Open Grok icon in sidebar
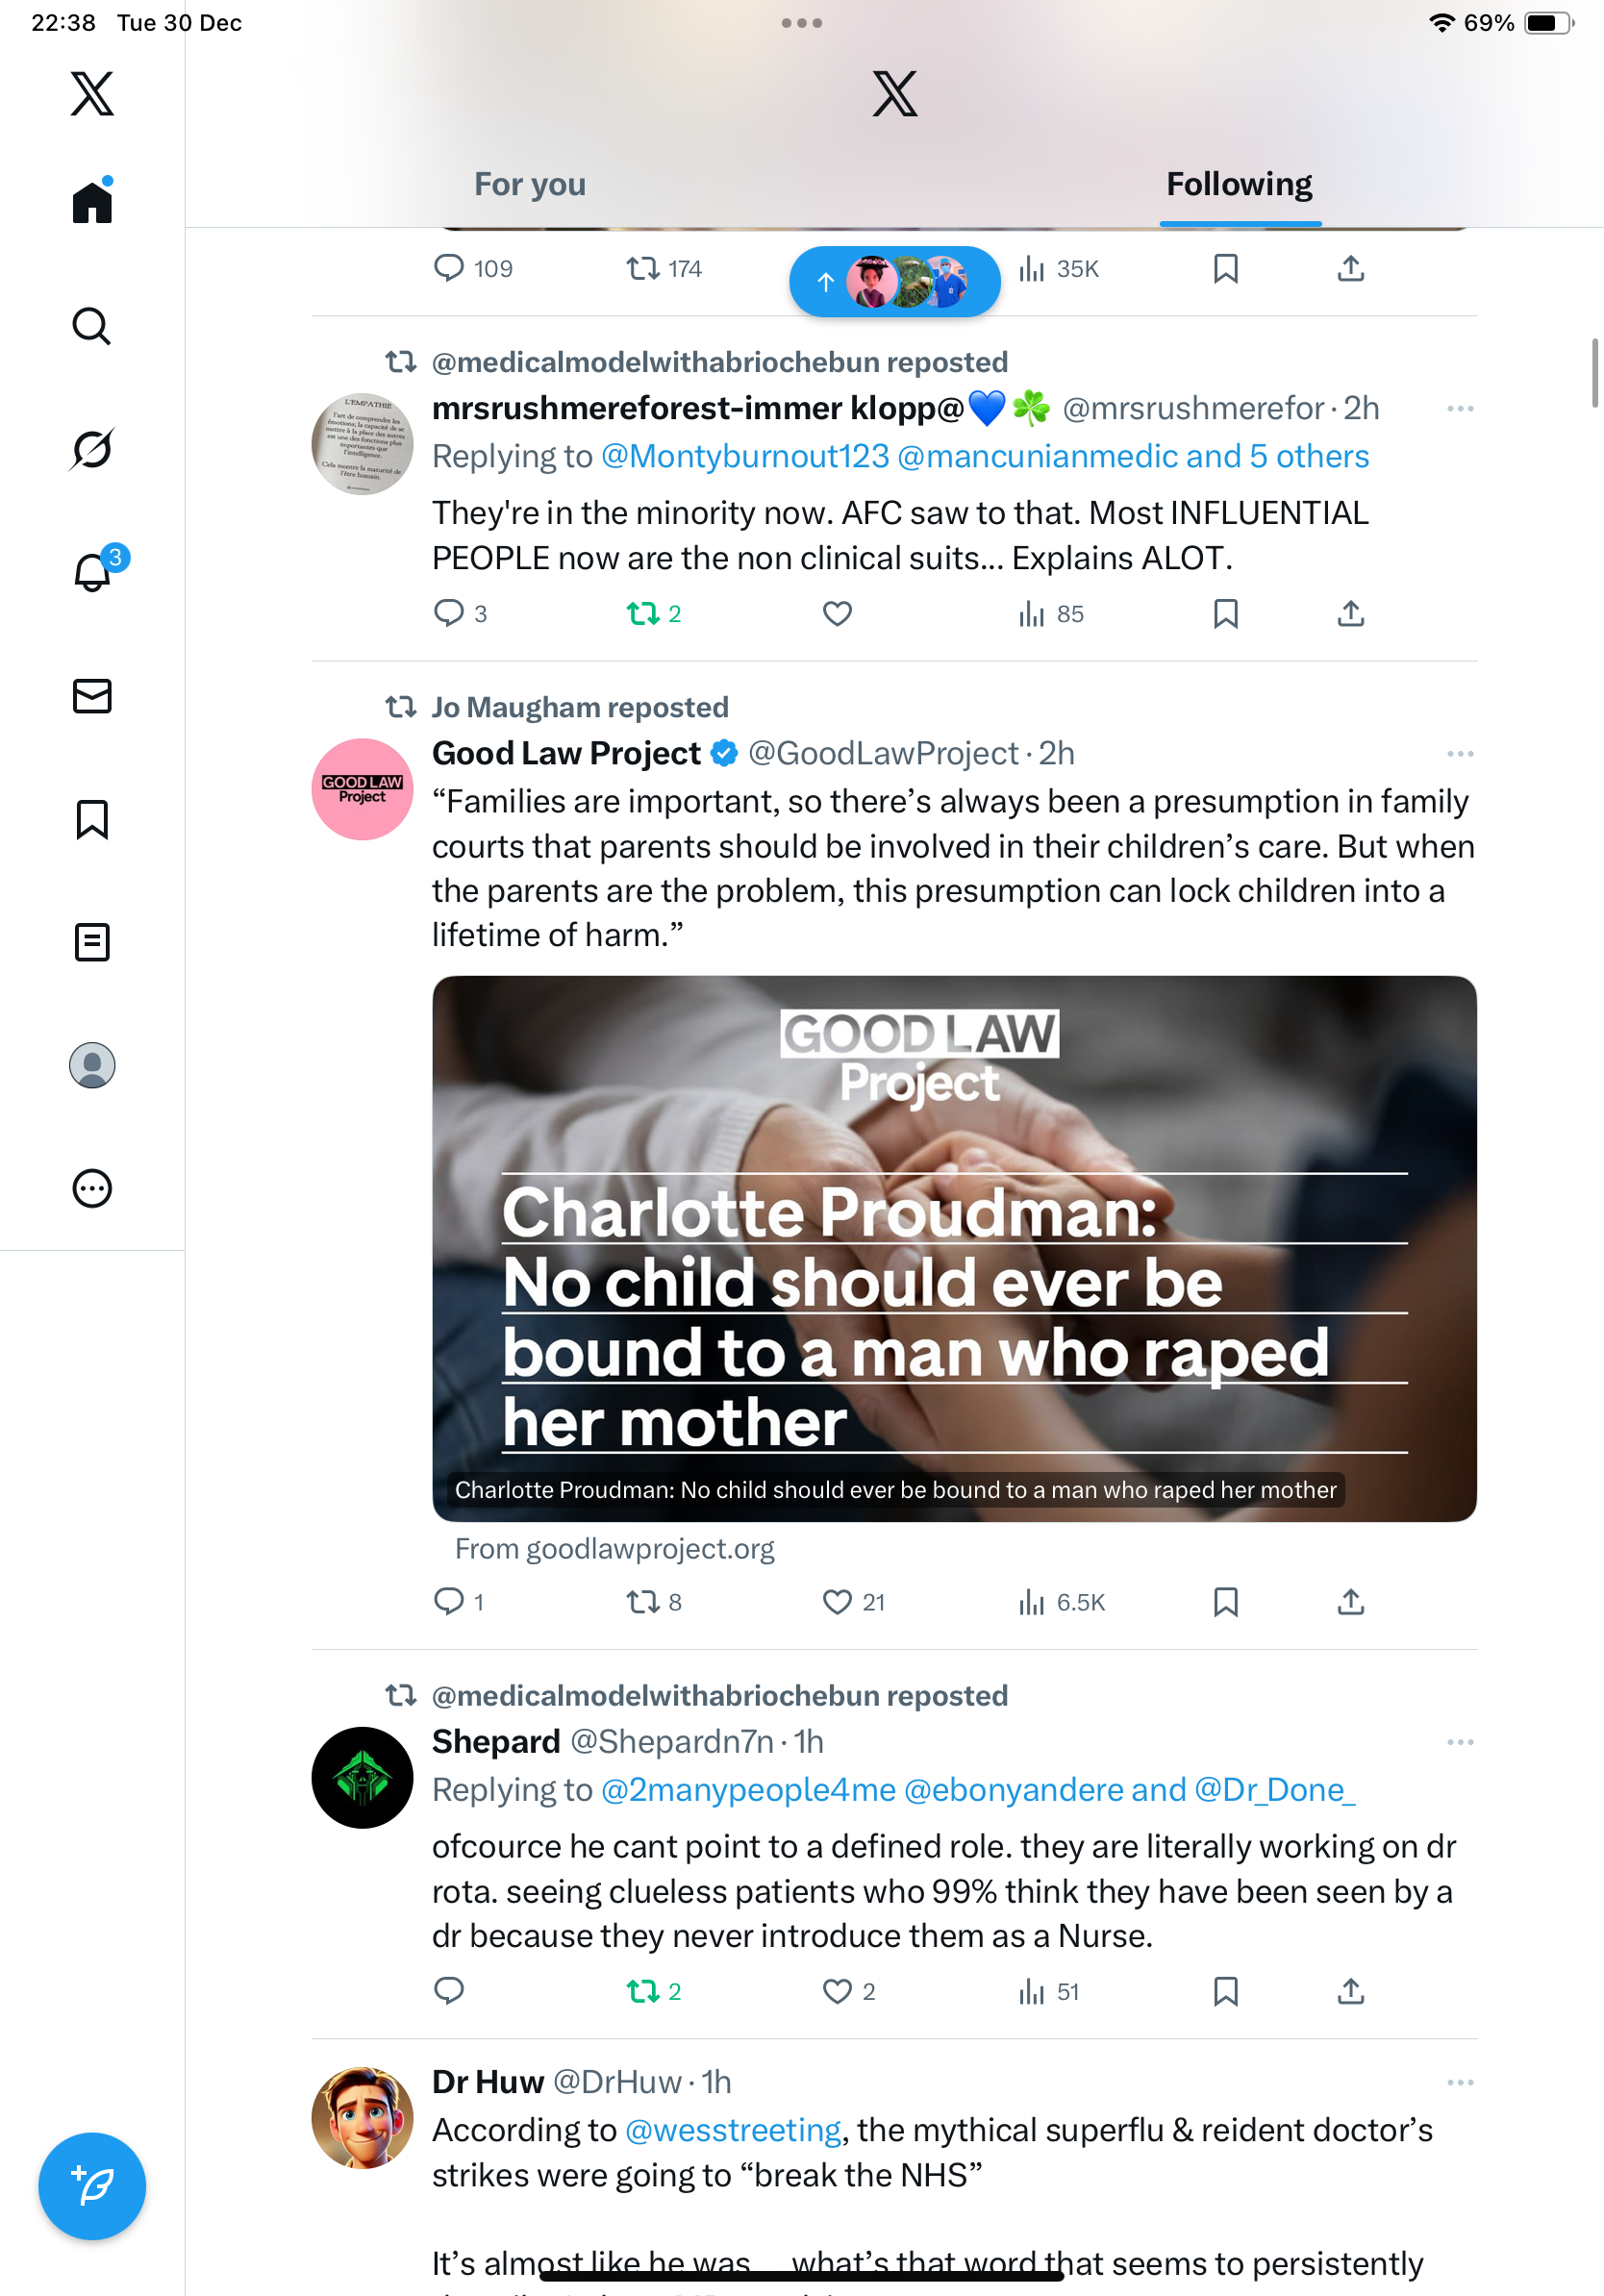Screen dimensions: 1604x2296 pyautogui.click(x=92, y=449)
